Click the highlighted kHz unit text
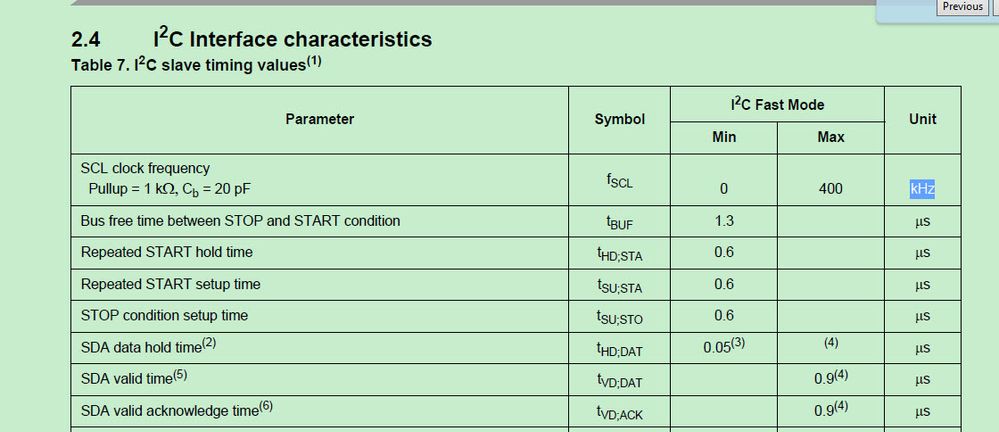The height and width of the screenshot is (432, 999). 922,189
